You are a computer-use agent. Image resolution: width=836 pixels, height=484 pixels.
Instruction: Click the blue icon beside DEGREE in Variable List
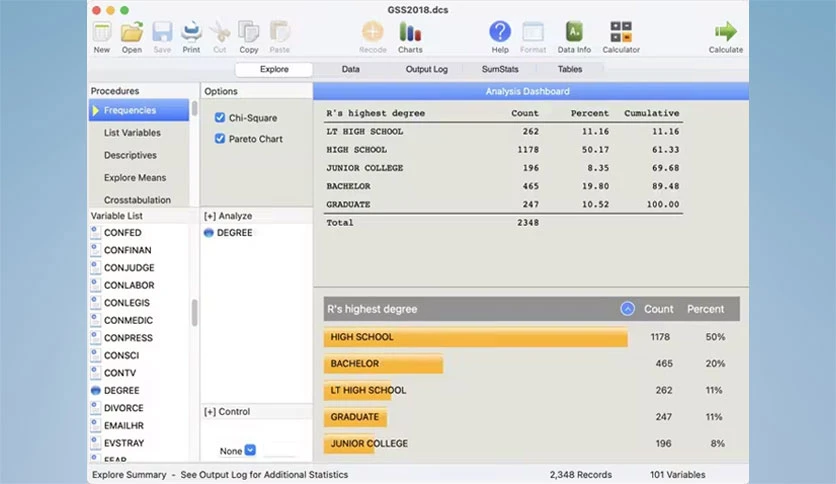click(96, 391)
